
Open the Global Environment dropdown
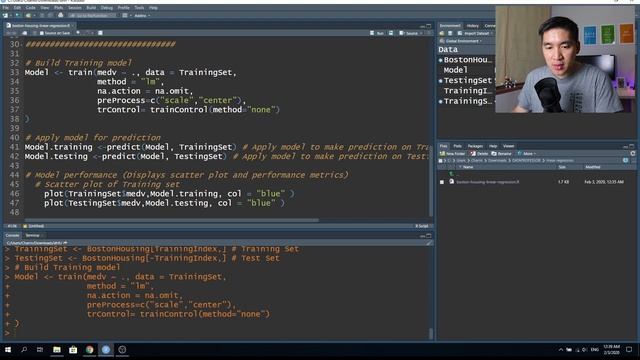tap(461, 41)
